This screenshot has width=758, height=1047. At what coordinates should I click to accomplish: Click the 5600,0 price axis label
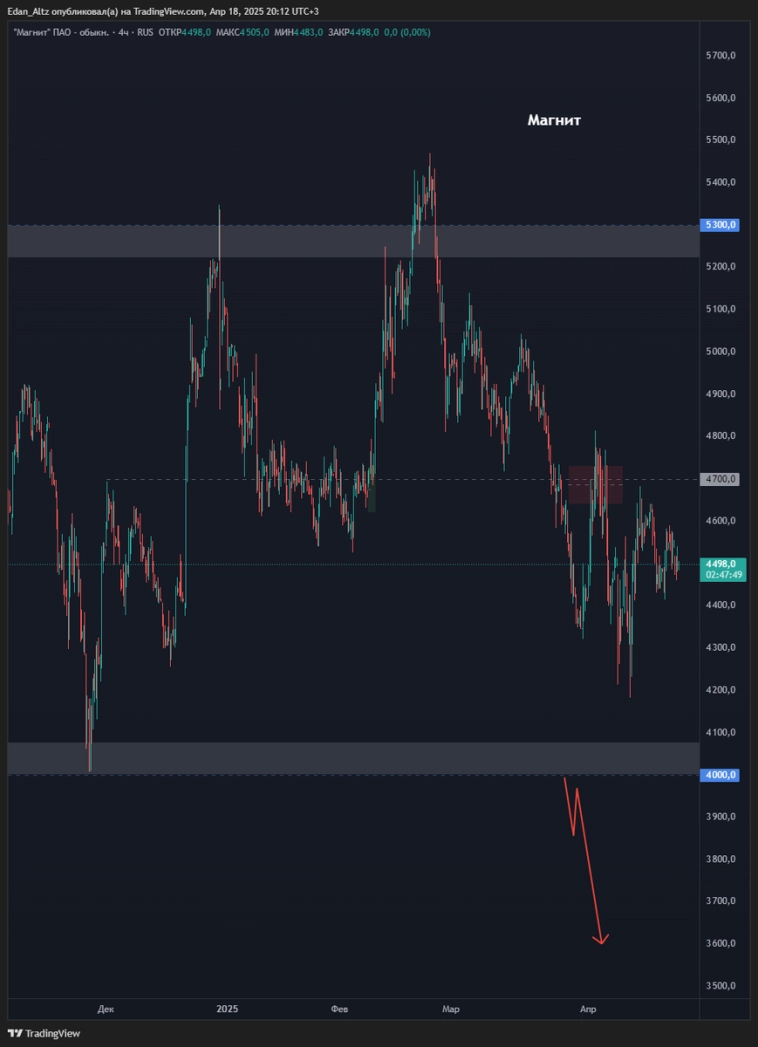720,98
